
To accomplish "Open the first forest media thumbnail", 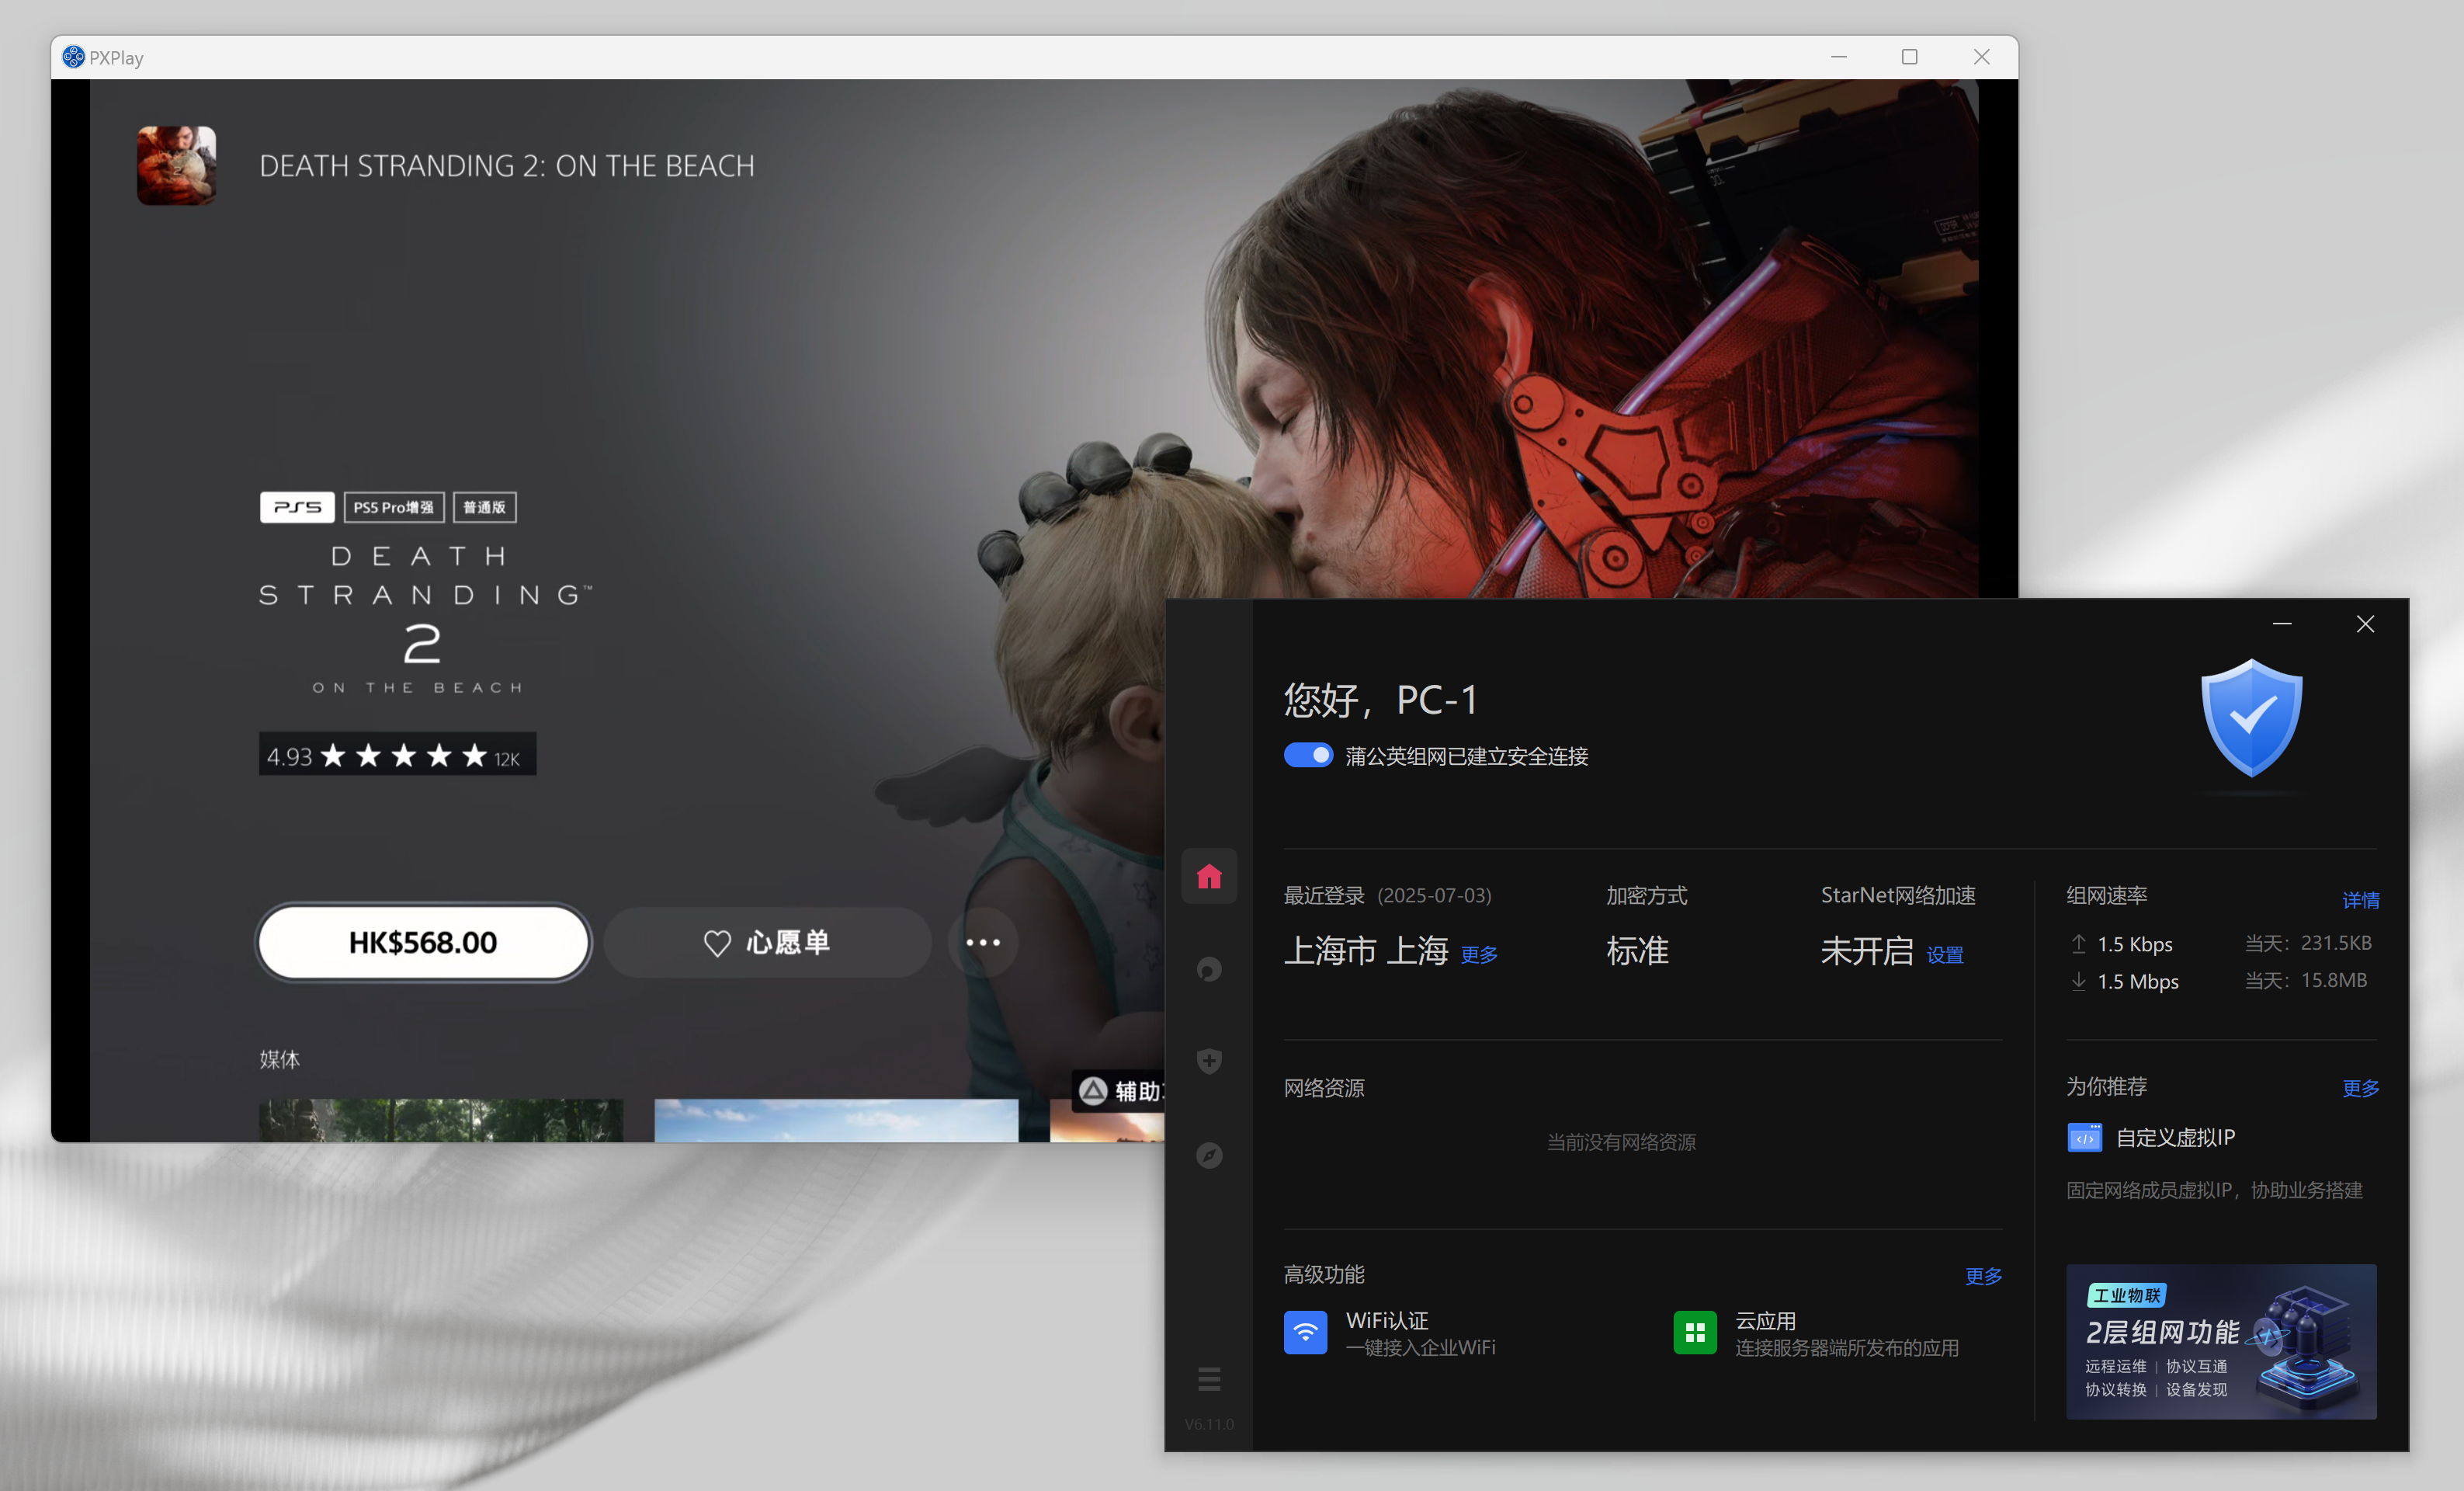I will point(440,1120).
